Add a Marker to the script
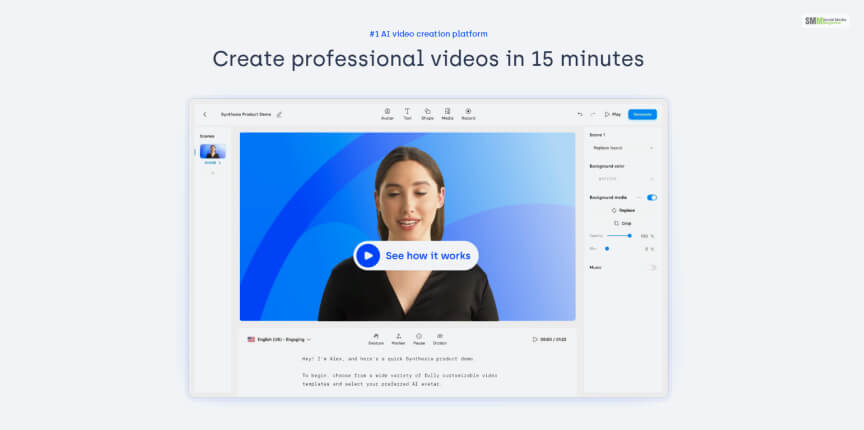Image resolution: width=864 pixels, height=430 pixels. coord(398,338)
